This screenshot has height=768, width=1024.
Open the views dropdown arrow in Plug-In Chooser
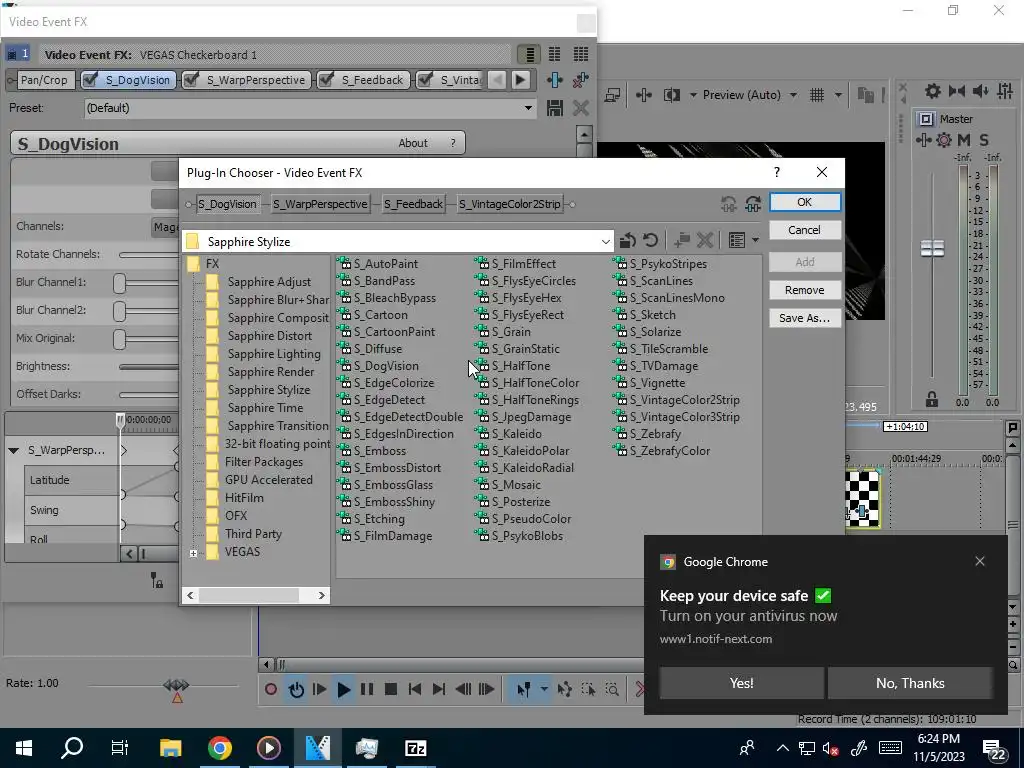click(756, 240)
